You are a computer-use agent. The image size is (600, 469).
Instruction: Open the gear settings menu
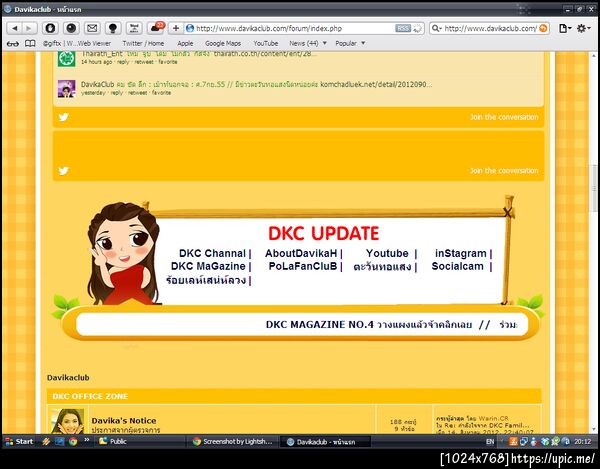[583, 28]
